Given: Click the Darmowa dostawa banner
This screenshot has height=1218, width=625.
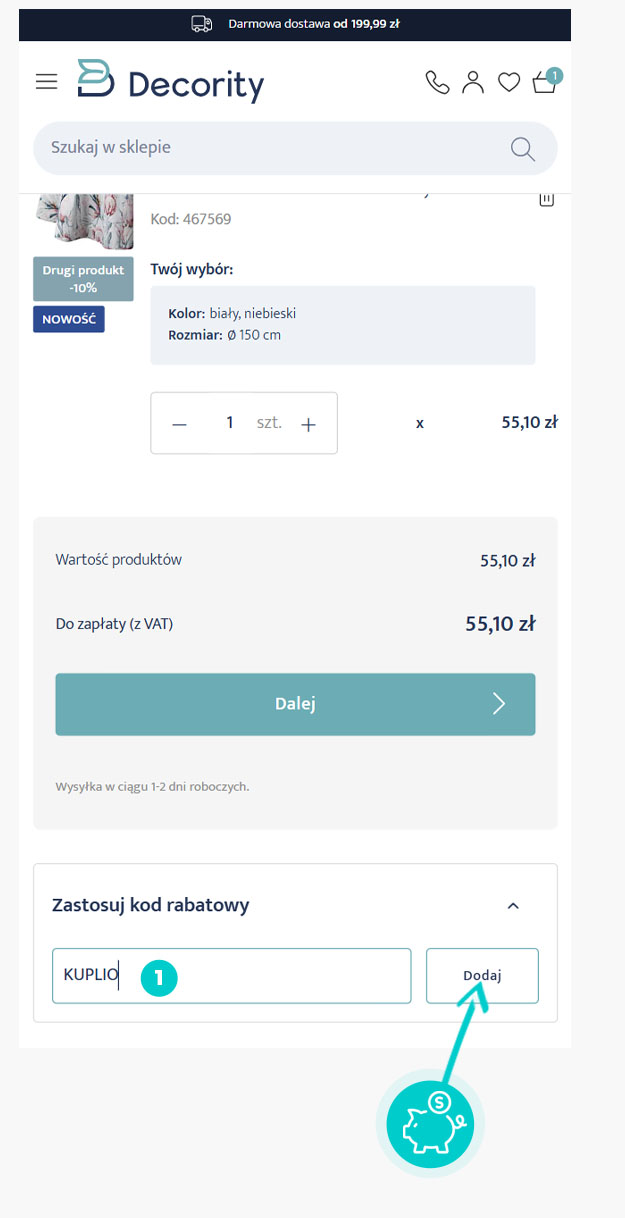Looking at the screenshot, I should [295, 23].
